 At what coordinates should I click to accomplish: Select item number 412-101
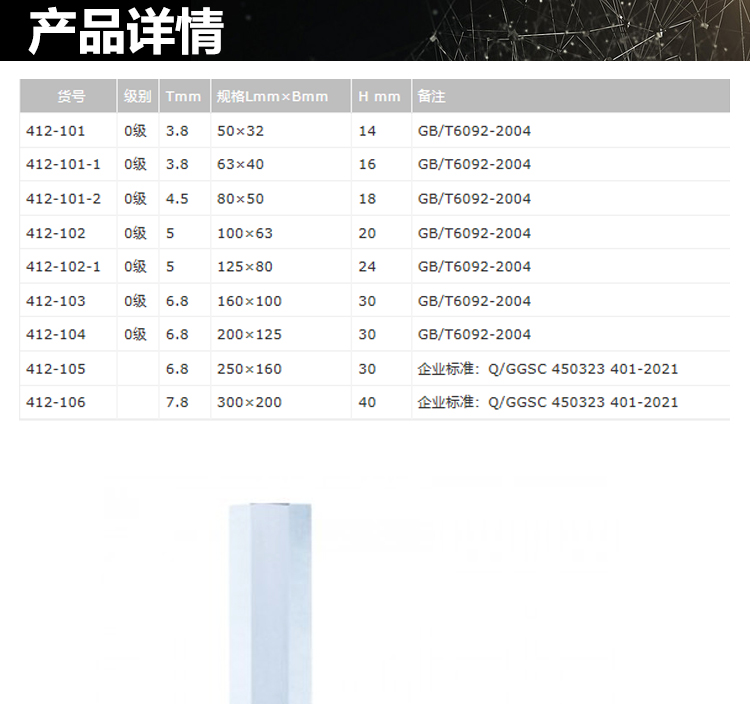pos(55,131)
